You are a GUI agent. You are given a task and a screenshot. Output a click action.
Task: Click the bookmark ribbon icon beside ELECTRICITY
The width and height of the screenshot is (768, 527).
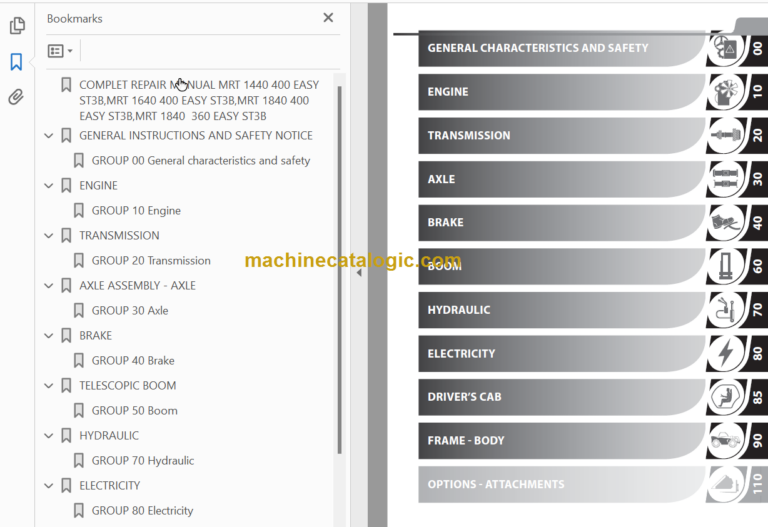[x=66, y=485]
